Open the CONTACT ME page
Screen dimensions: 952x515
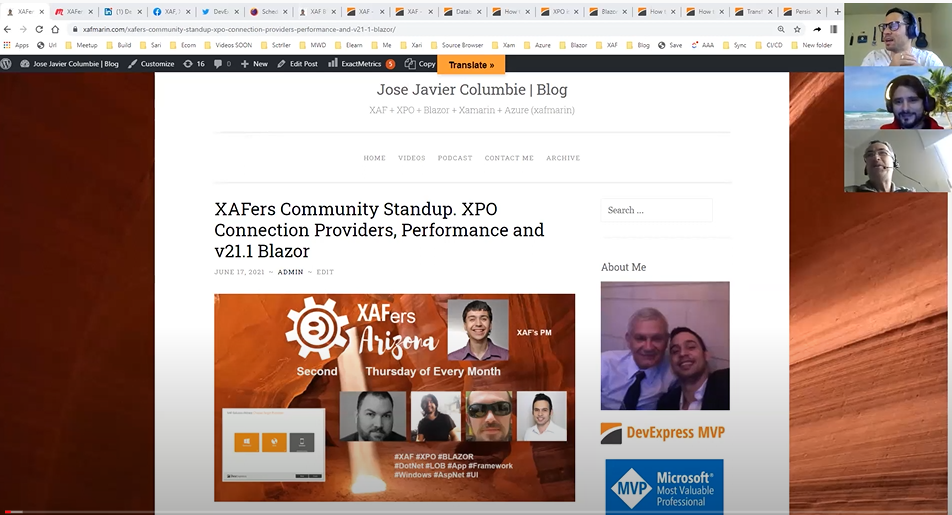[509, 158]
